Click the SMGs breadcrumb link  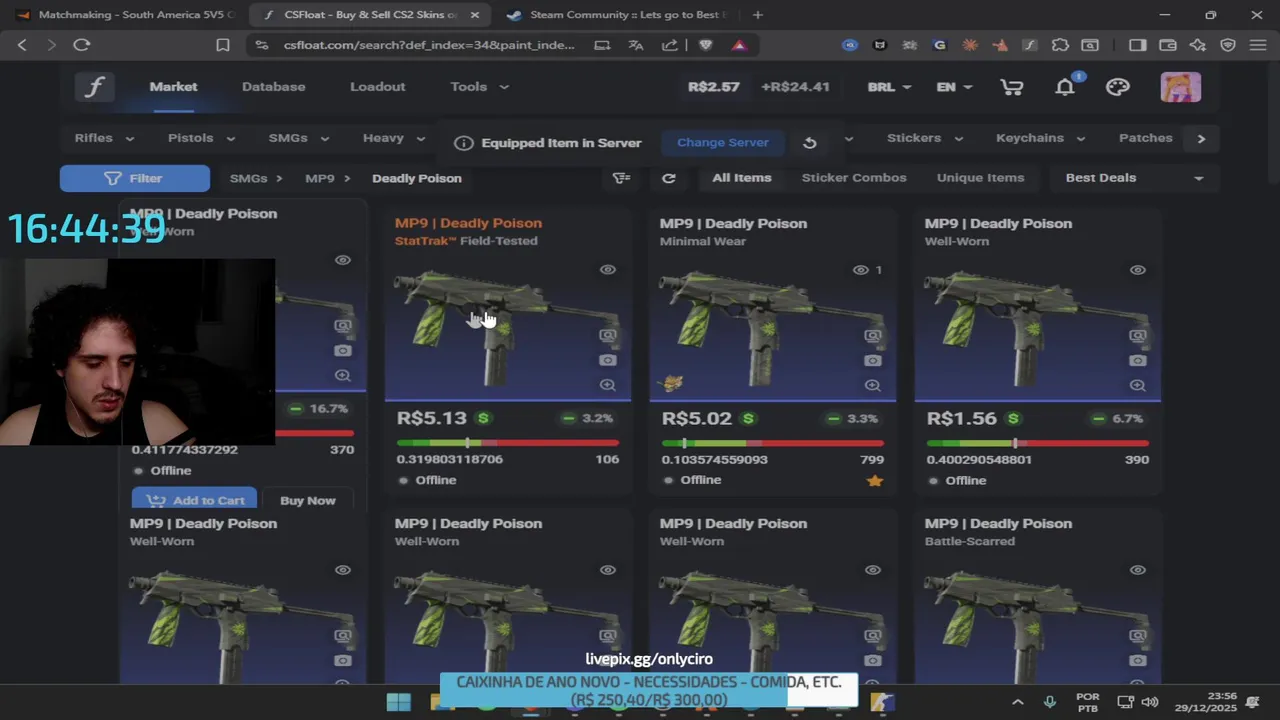pos(248,178)
